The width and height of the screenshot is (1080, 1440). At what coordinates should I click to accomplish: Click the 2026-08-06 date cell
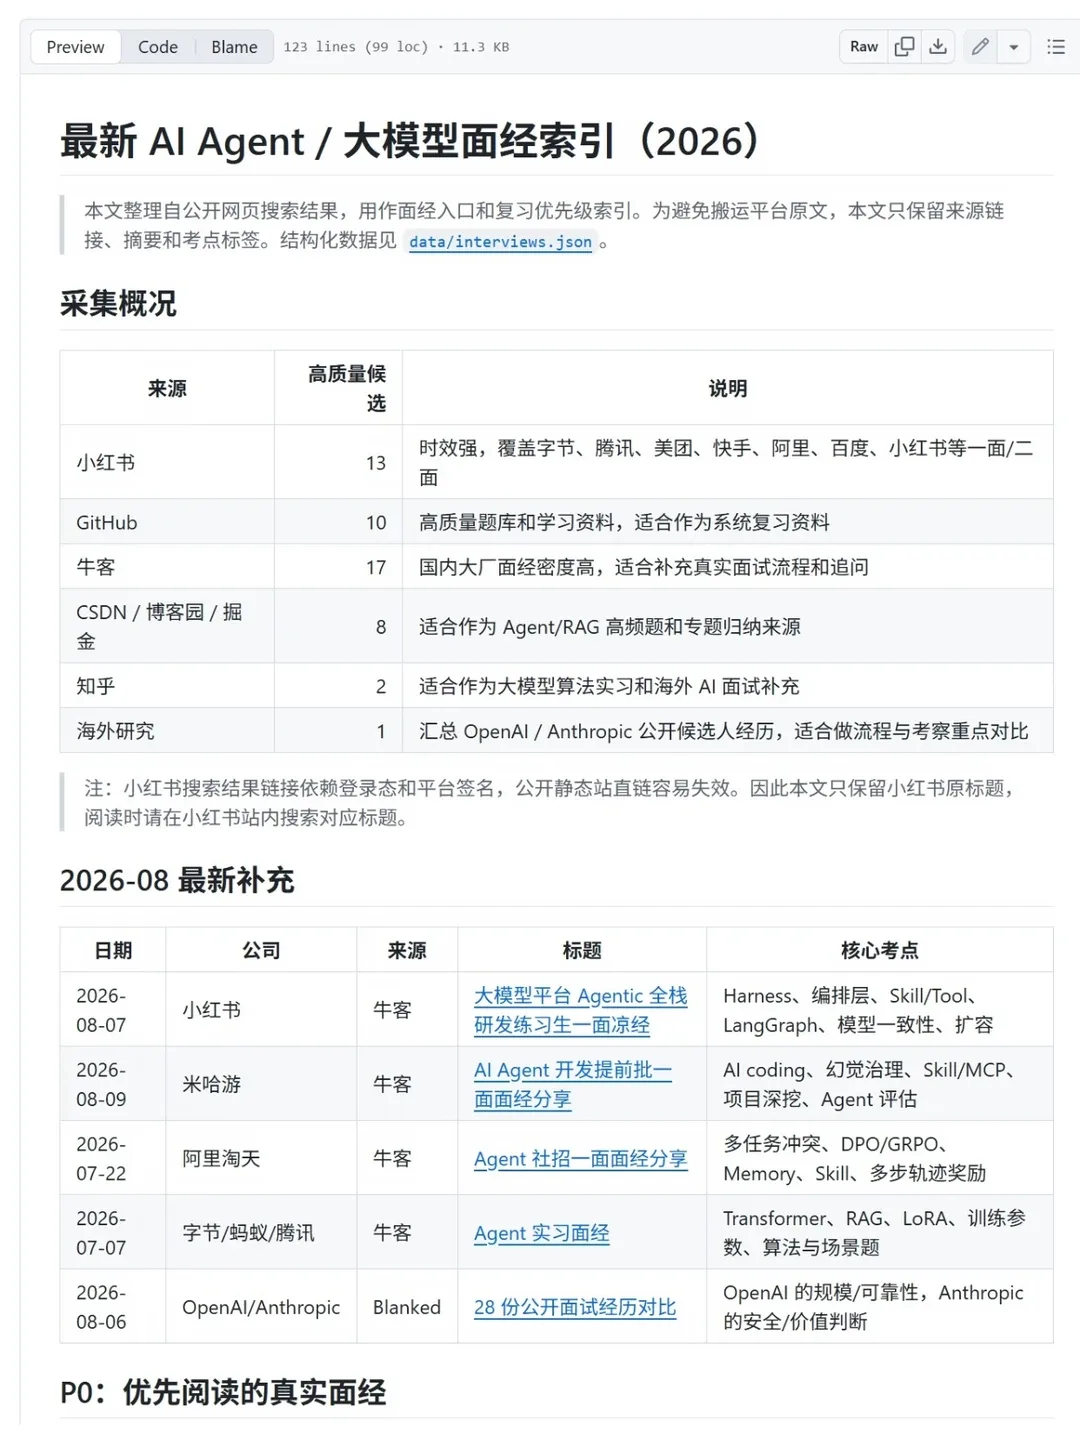tap(113, 1307)
